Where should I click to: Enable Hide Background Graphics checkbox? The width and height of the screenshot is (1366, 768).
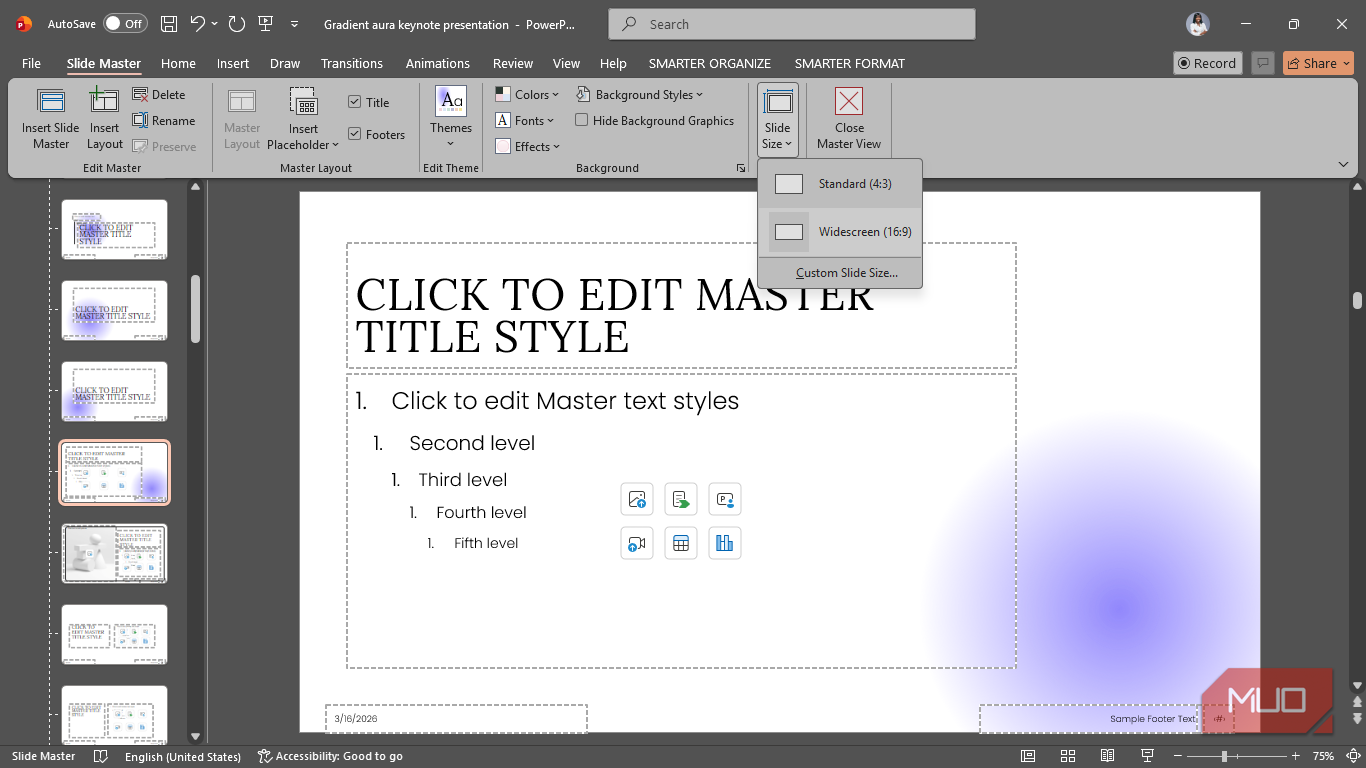coord(582,120)
